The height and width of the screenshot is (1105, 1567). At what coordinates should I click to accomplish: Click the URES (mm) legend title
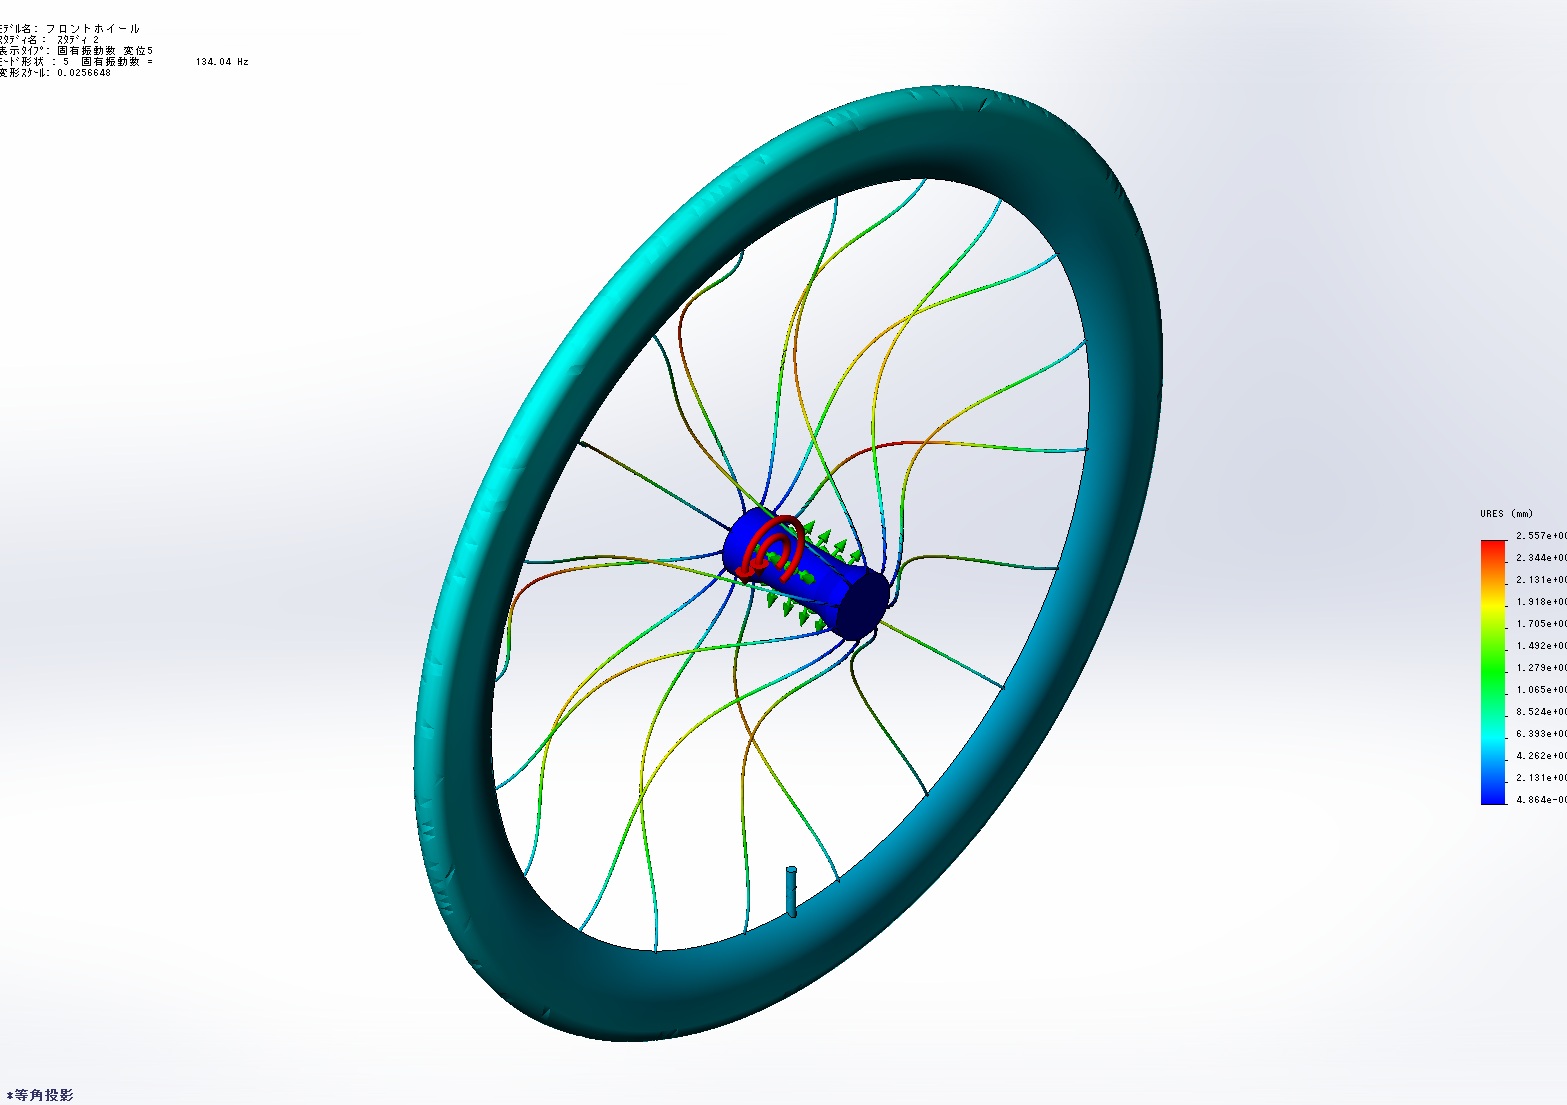[1506, 514]
